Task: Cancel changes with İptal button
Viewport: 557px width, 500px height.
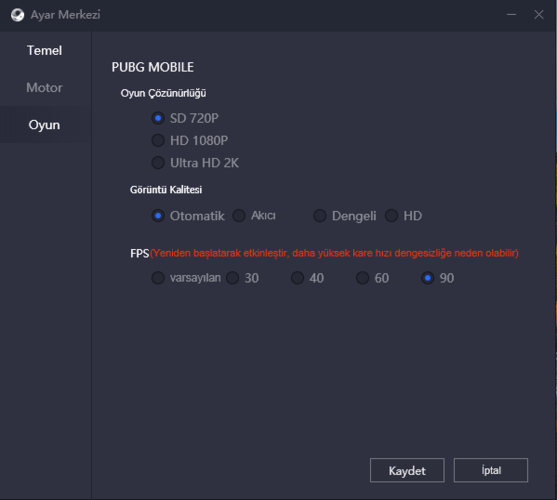Action: (491, 470)
